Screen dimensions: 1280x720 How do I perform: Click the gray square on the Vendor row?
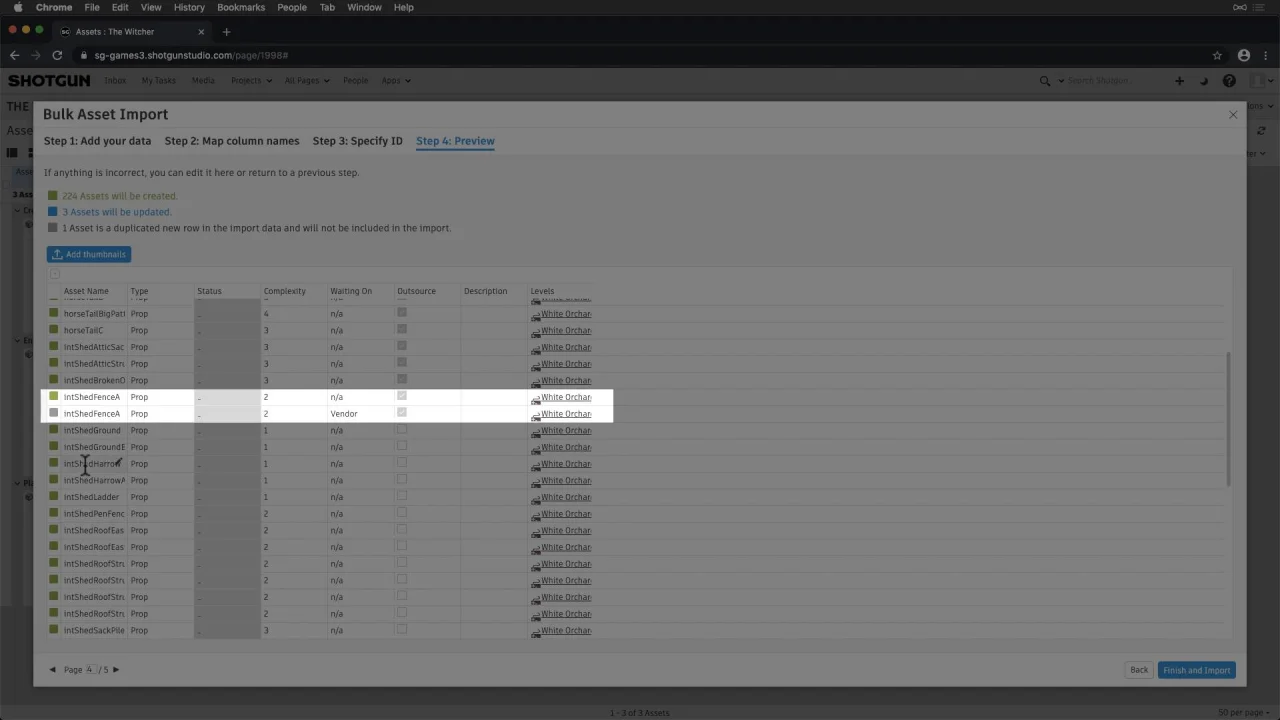(x=54, y=413)
